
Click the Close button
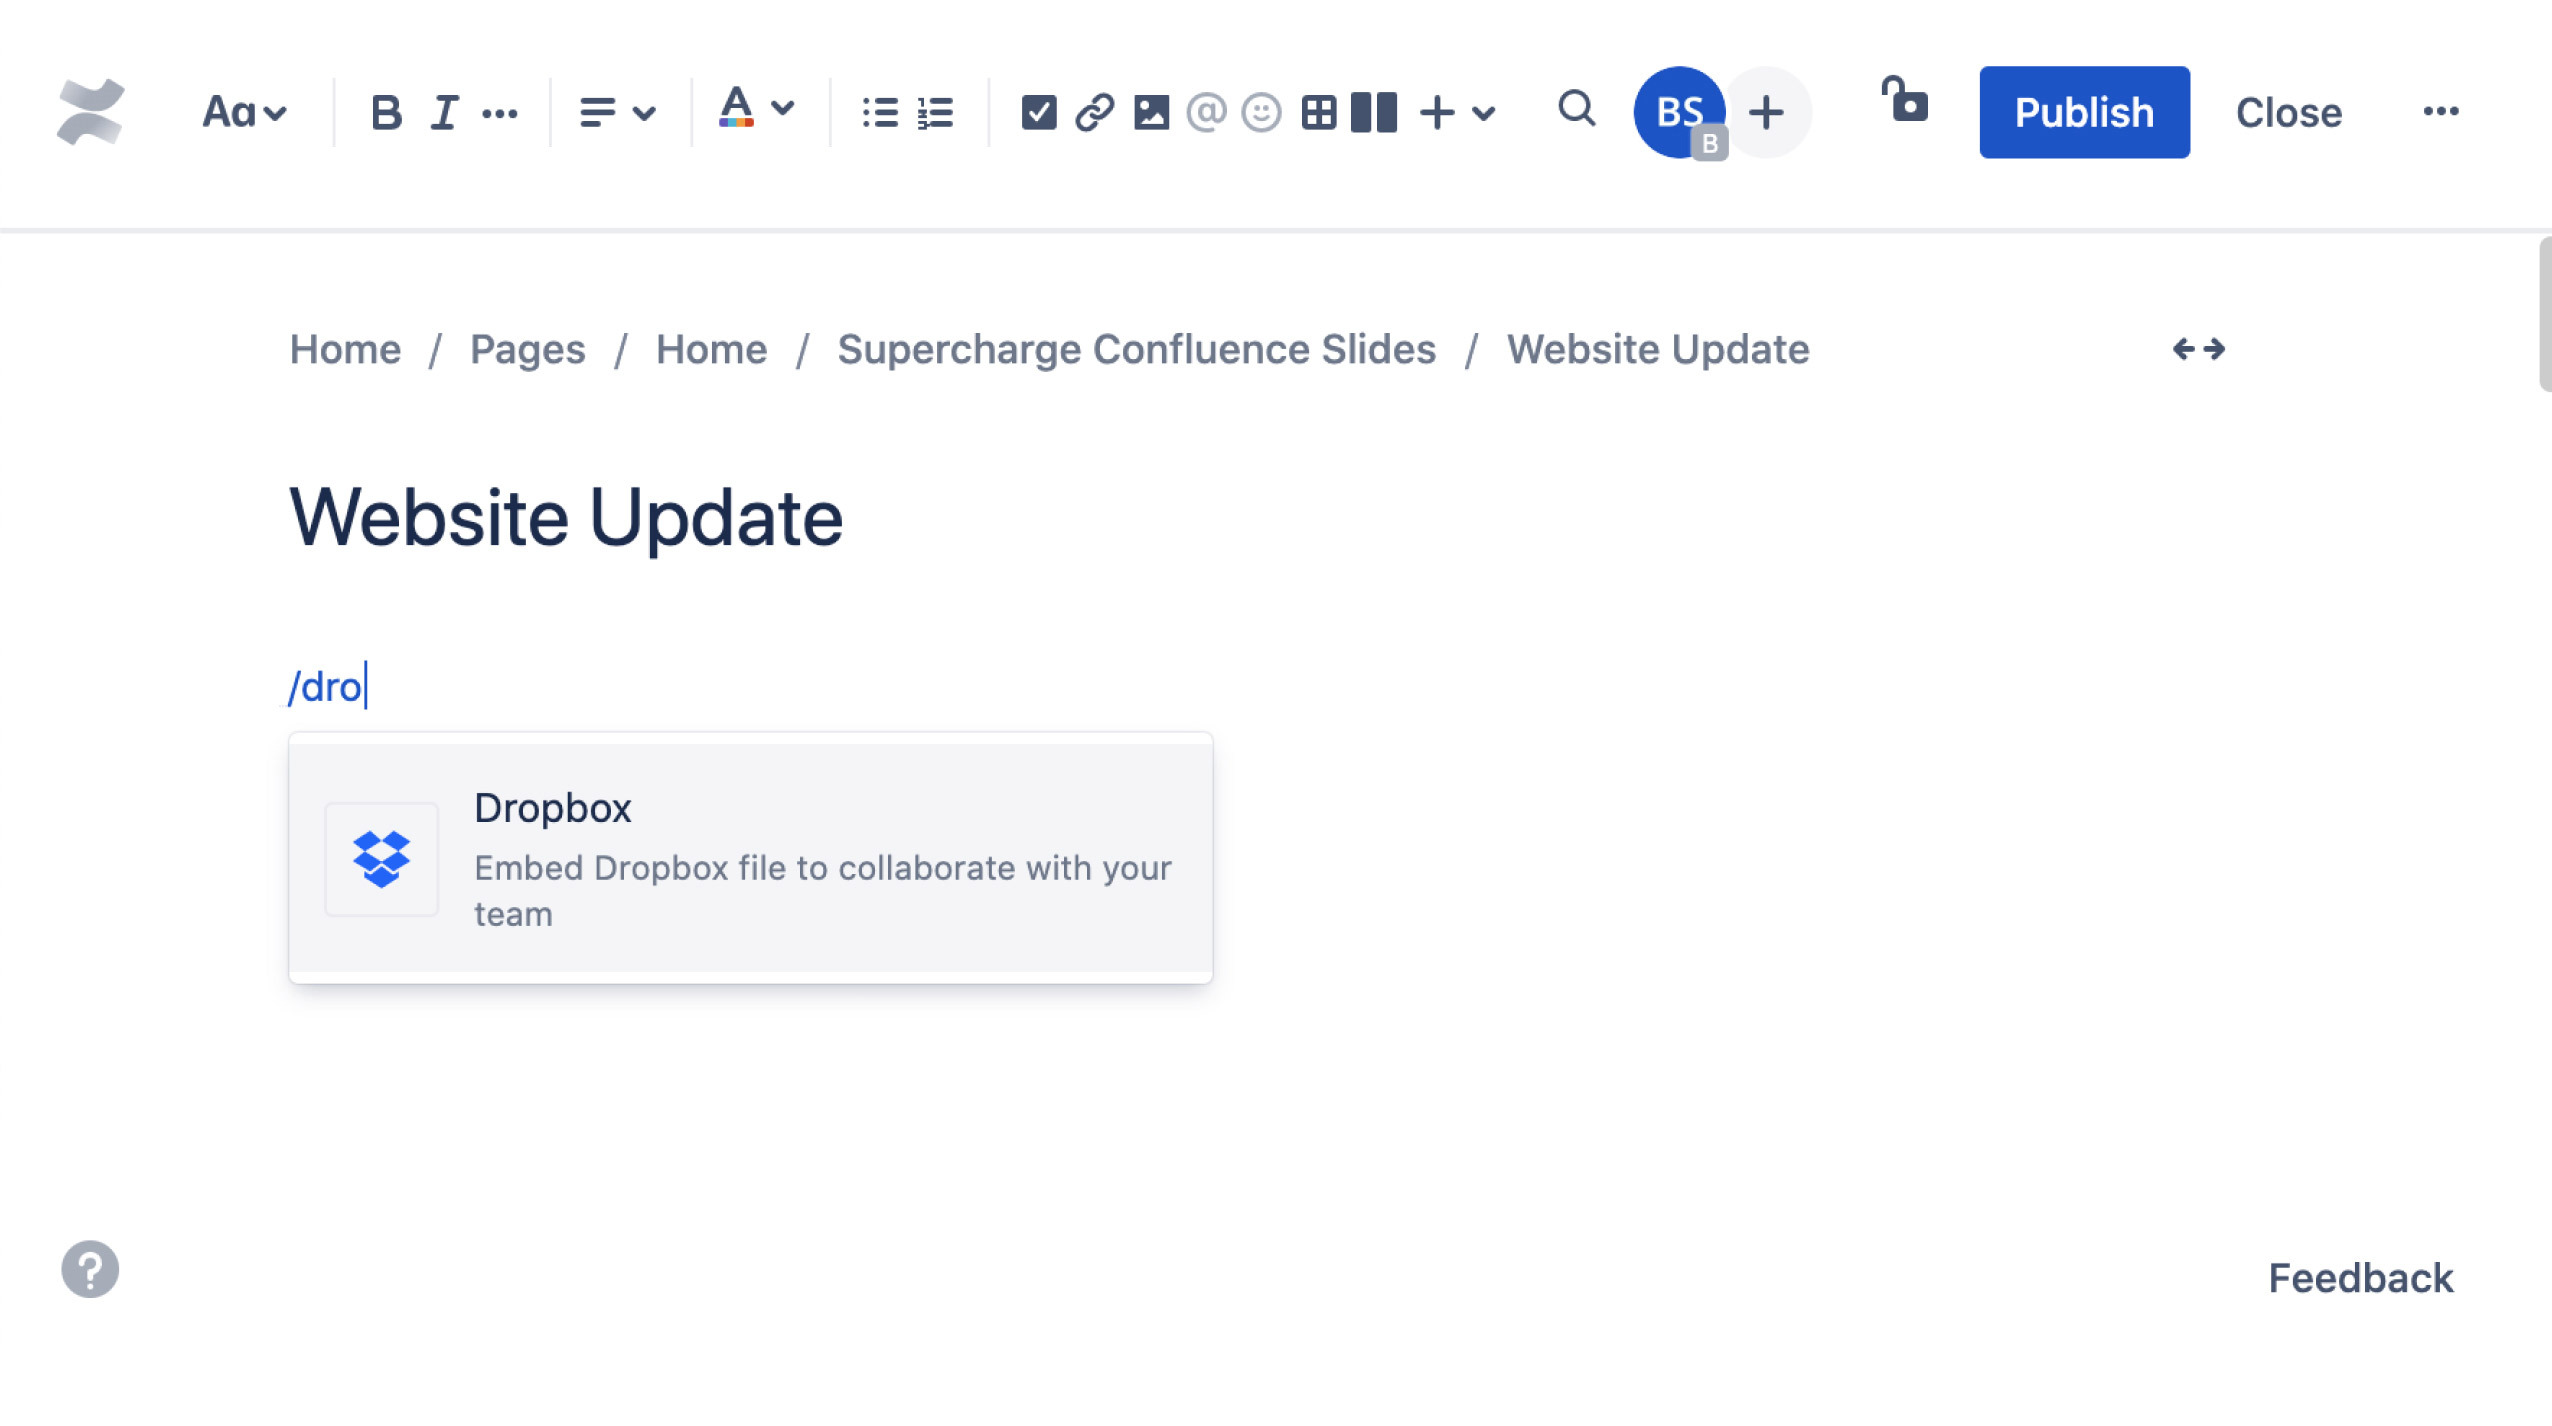[2287, 112]
